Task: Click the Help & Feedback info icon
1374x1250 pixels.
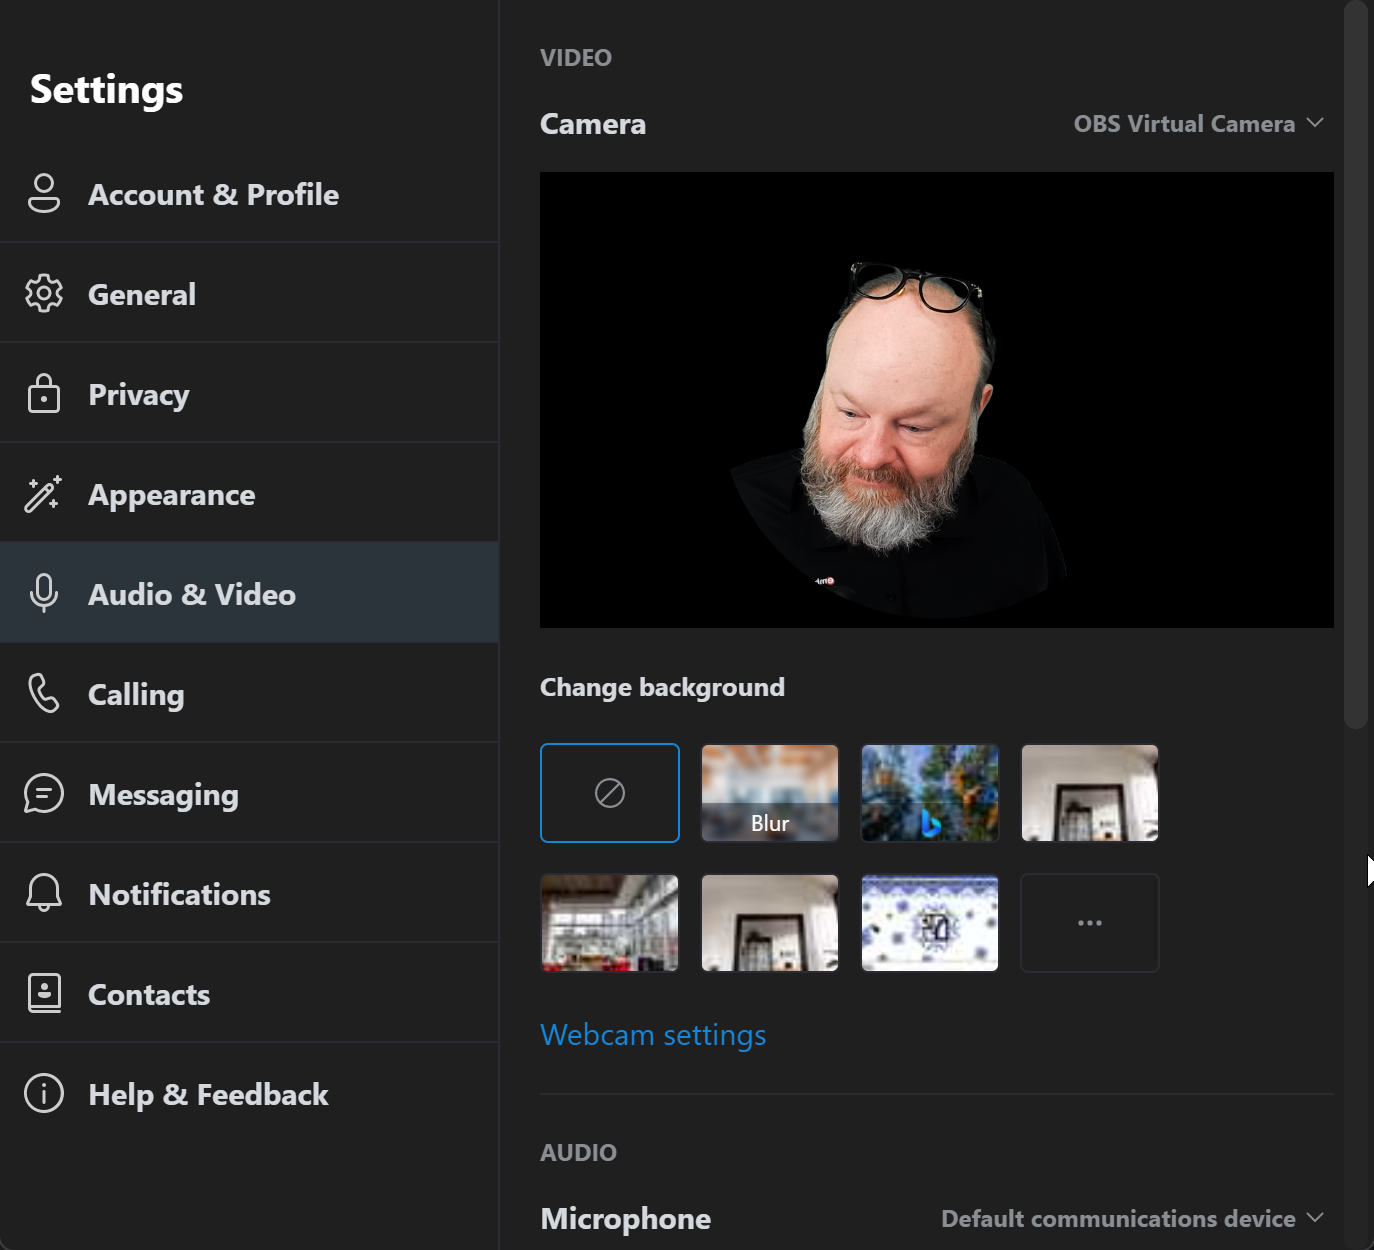Action: (x=44, y=1093)
